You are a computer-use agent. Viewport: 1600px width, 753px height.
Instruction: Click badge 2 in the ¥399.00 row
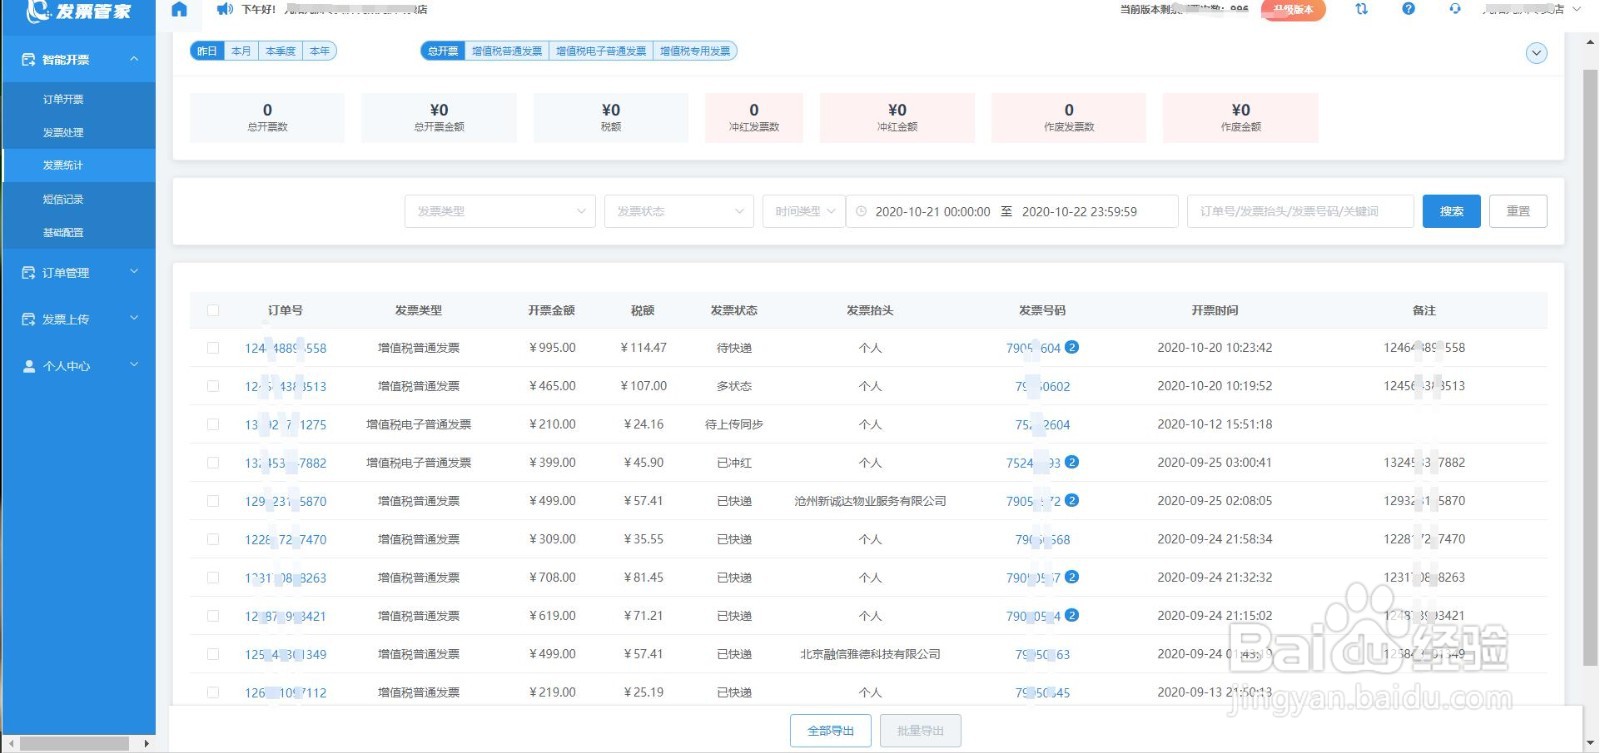(x=1072, y=462)
